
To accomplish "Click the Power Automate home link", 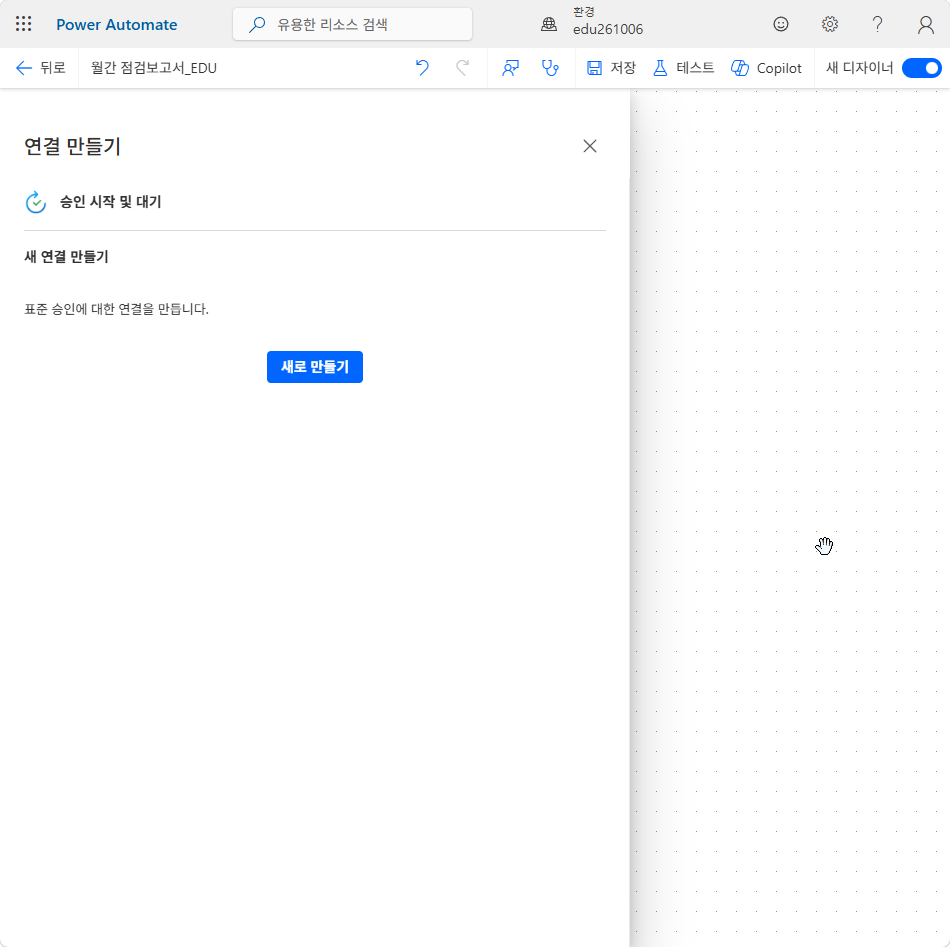I will (x=116, y=24).
